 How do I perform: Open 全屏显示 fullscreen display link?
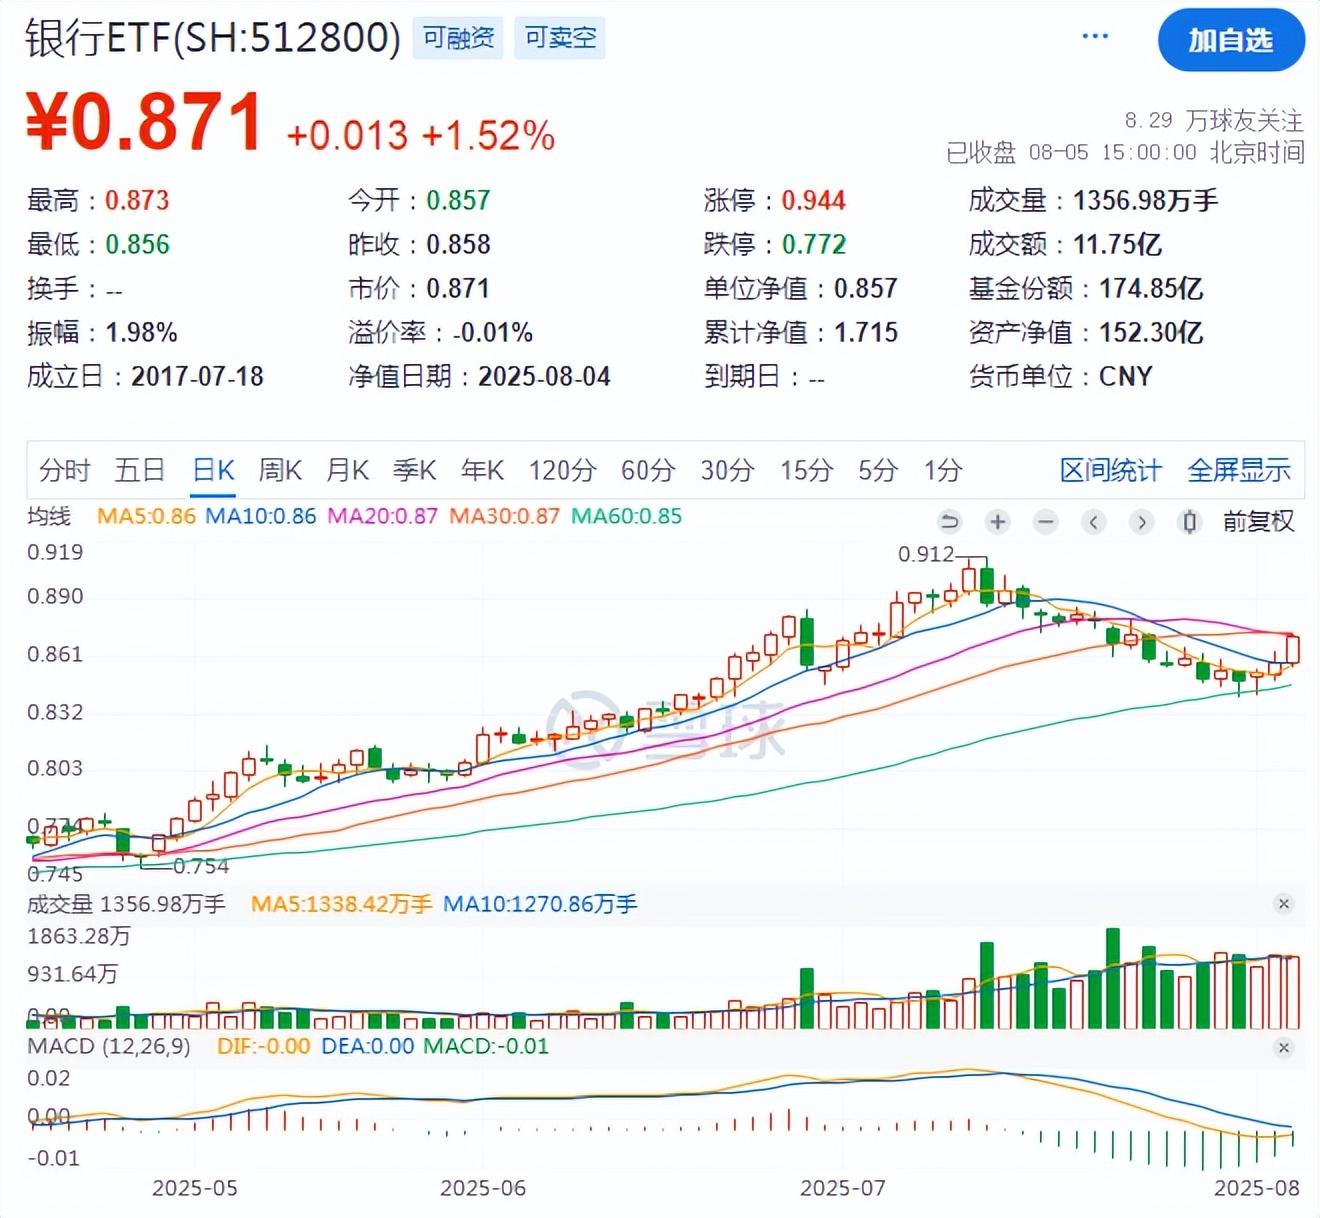point(1240,470)
